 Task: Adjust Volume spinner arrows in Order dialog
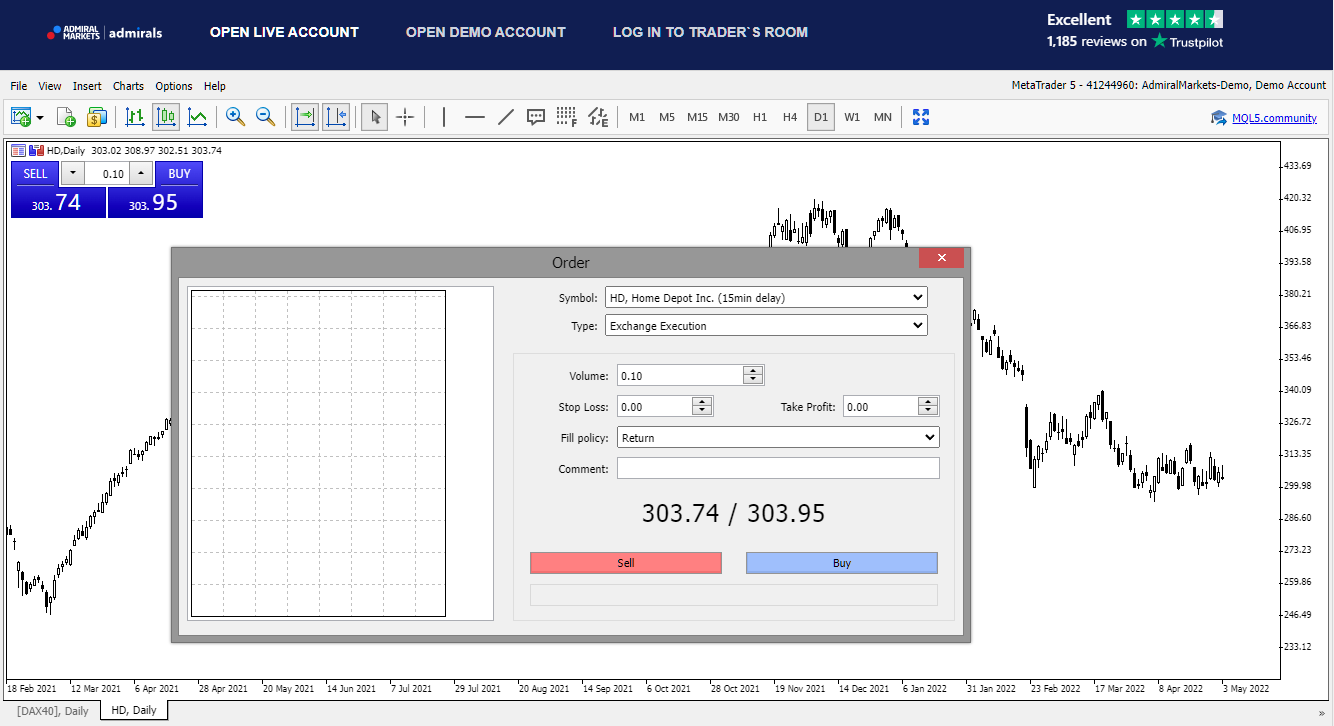(x=754, y=375)
